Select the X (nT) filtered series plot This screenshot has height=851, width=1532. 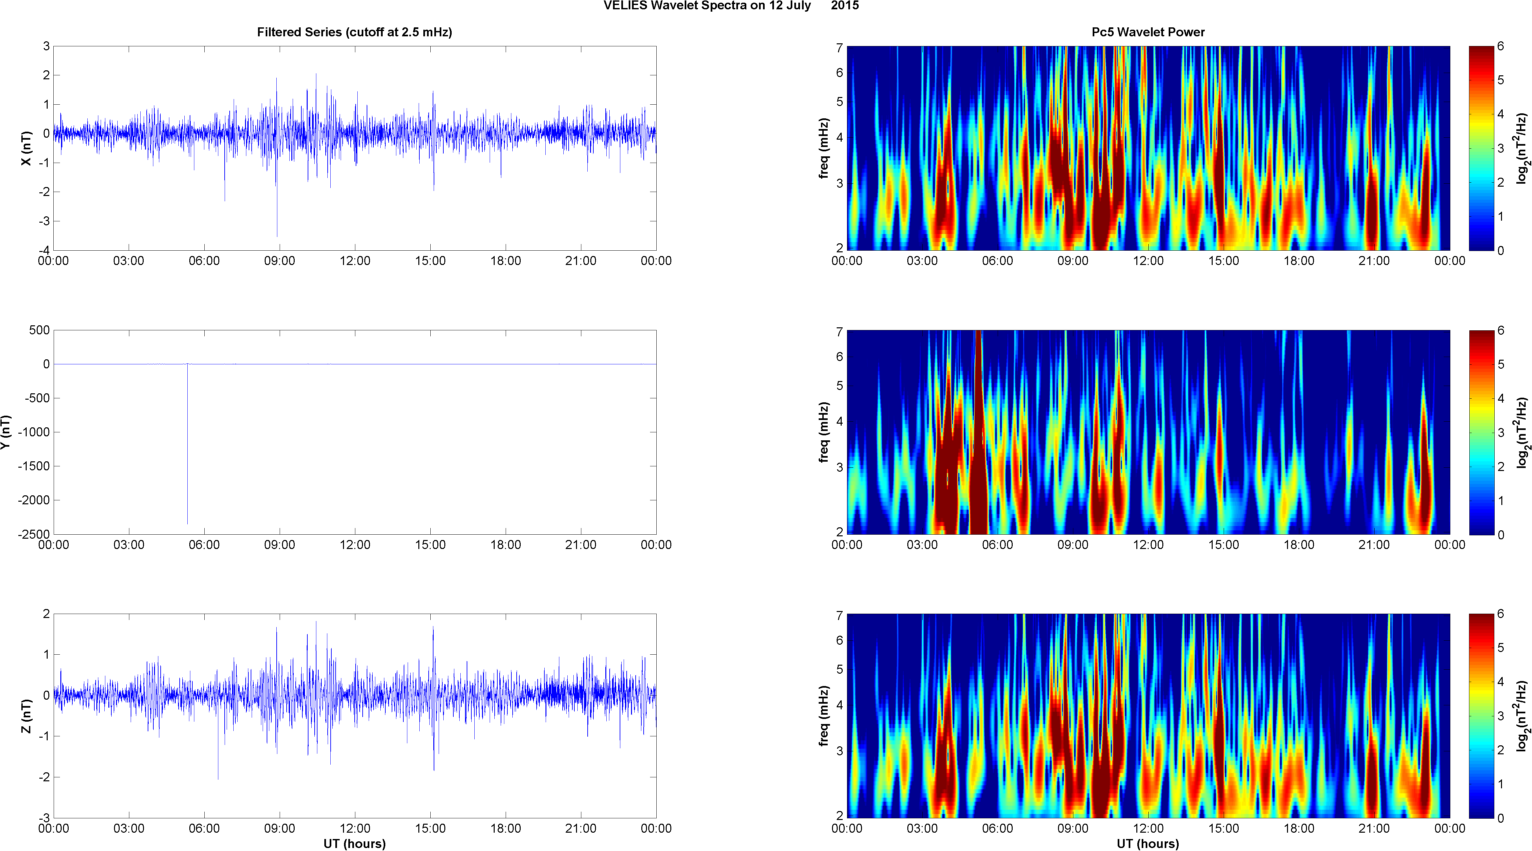(x=355, y=148)
